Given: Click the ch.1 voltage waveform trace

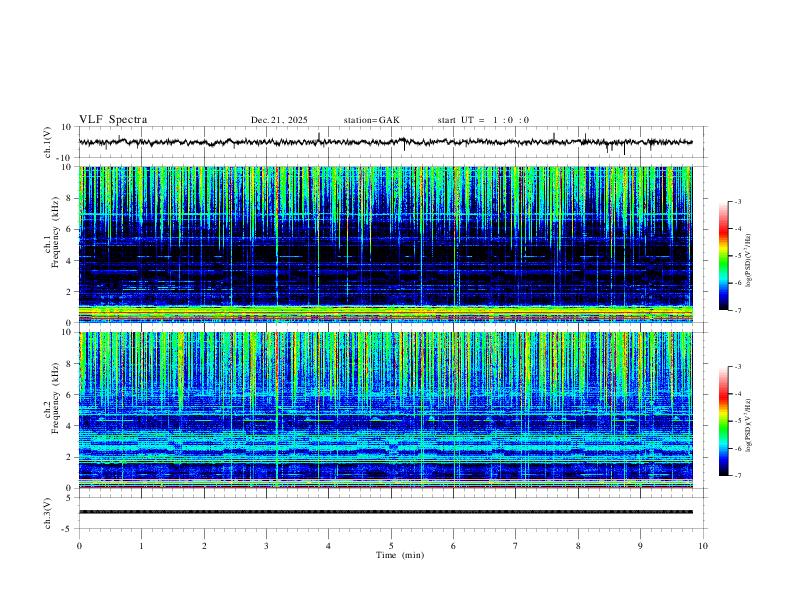Looking at the screenshot, I should 385,142.
